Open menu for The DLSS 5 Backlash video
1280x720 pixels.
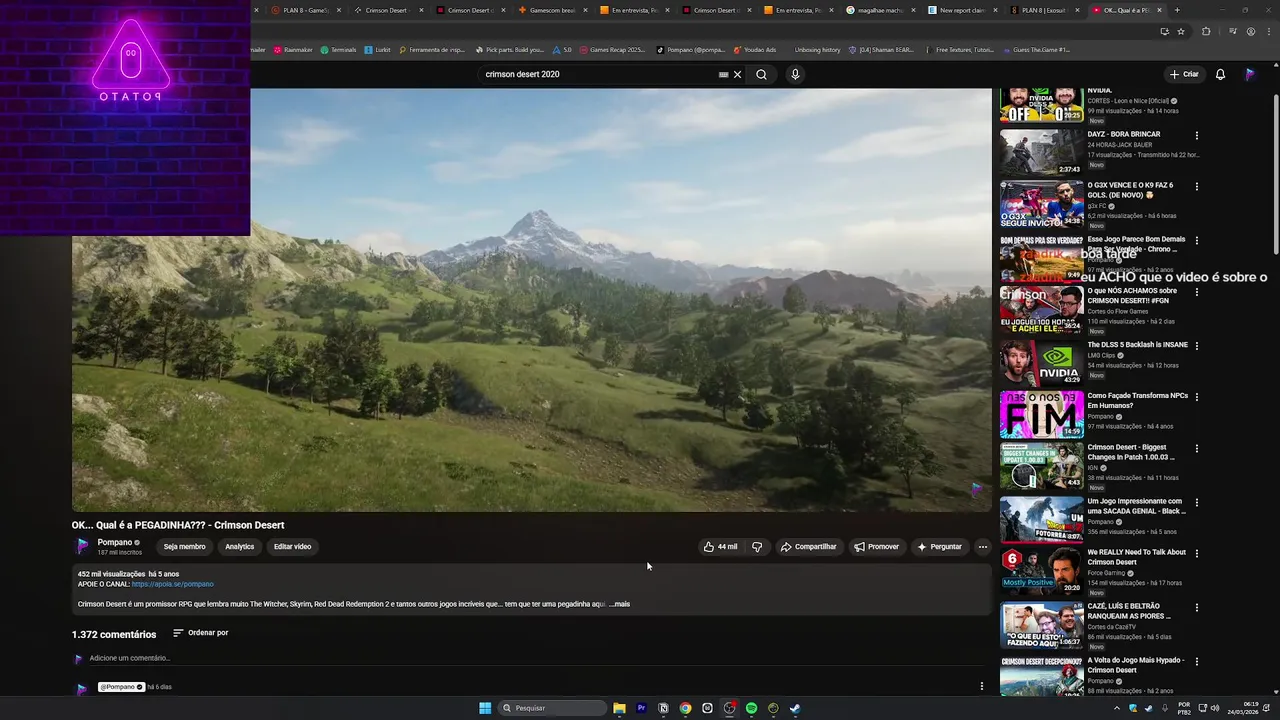click(x=1197, y=346)
